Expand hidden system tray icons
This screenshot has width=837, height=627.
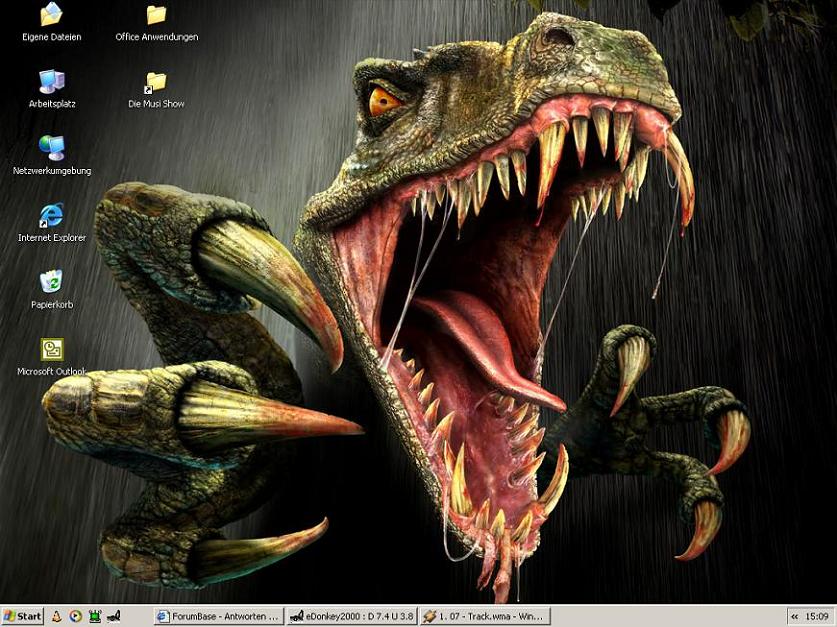coord(794,616)
